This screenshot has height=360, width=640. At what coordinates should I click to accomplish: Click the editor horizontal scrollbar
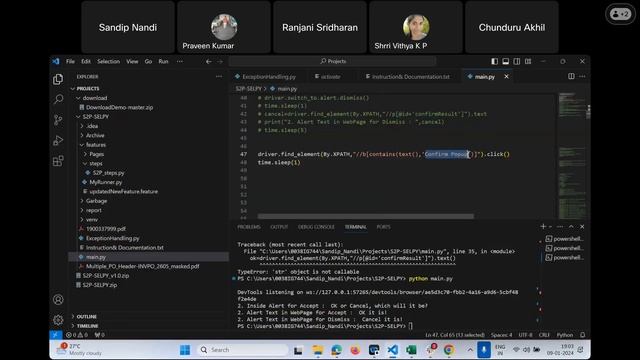pos(366,216)
